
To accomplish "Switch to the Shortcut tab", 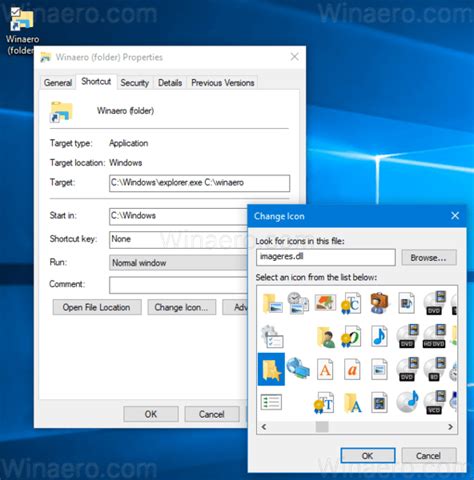I will 96,81.
